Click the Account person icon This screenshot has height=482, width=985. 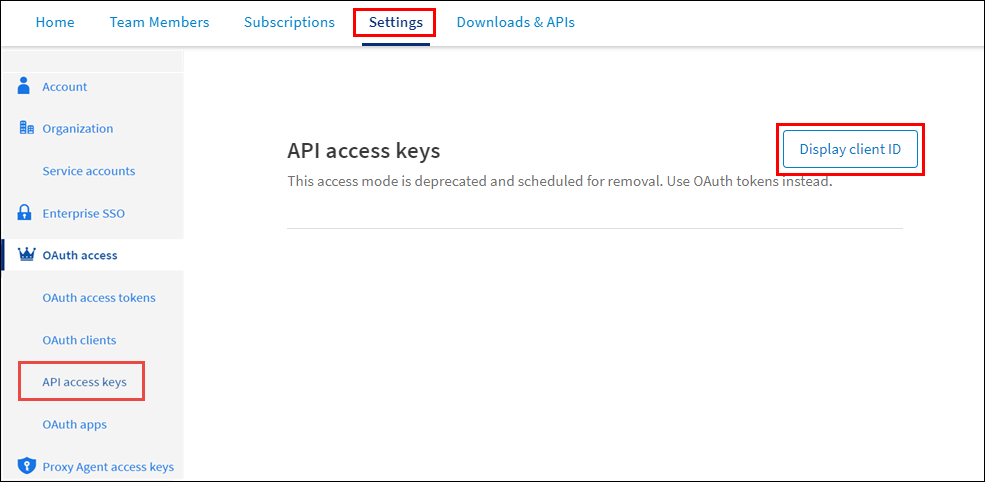26,86
